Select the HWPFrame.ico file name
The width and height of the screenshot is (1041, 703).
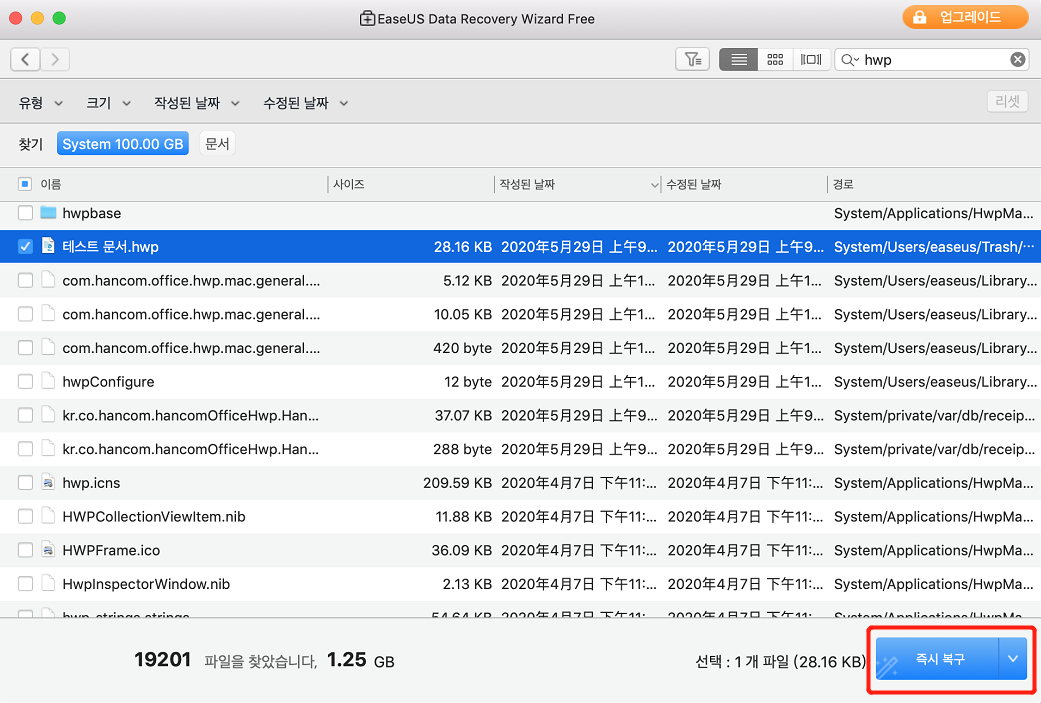(111, 550)
